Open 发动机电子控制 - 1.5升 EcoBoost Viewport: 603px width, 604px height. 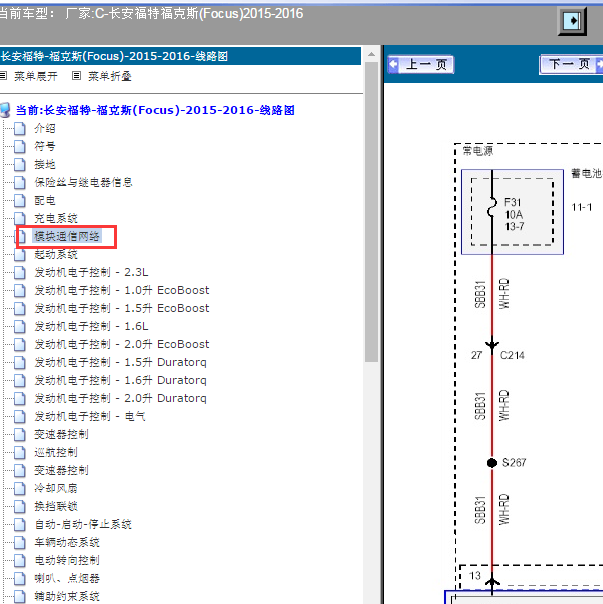[x=122, y=308]
